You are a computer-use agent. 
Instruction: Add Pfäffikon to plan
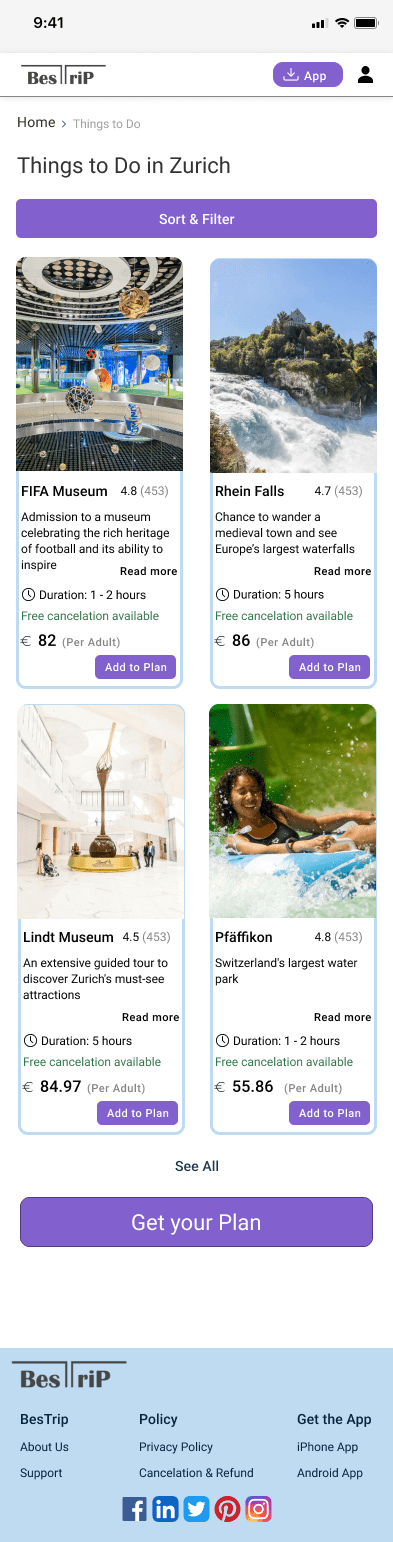330,1113
